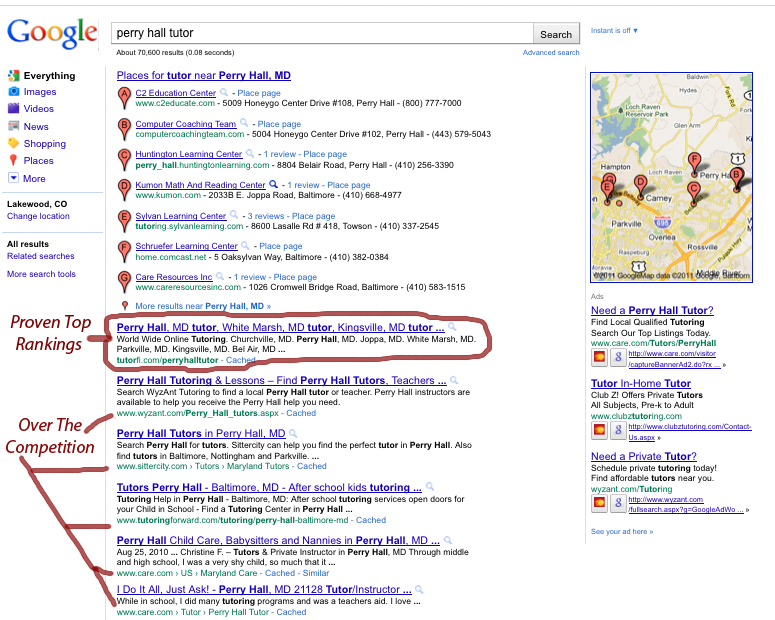This screenshot has width=775, height=620.
Task: Click the magnifier icon next to Kumon Math
Action: pos(274,185)
